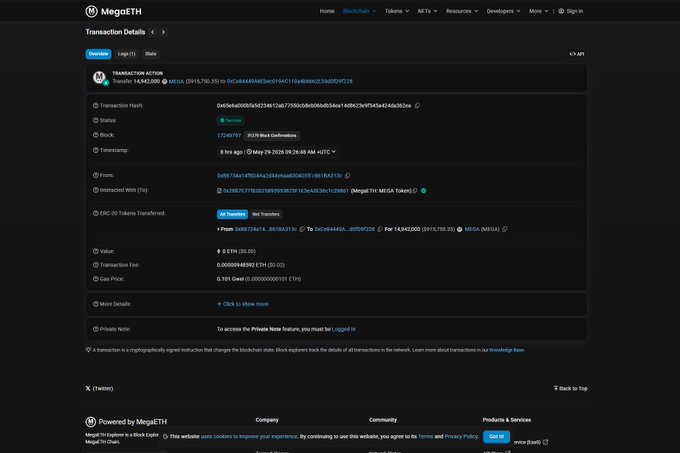
Task: Open the Knowledge Base link
Action: (507, 350)
